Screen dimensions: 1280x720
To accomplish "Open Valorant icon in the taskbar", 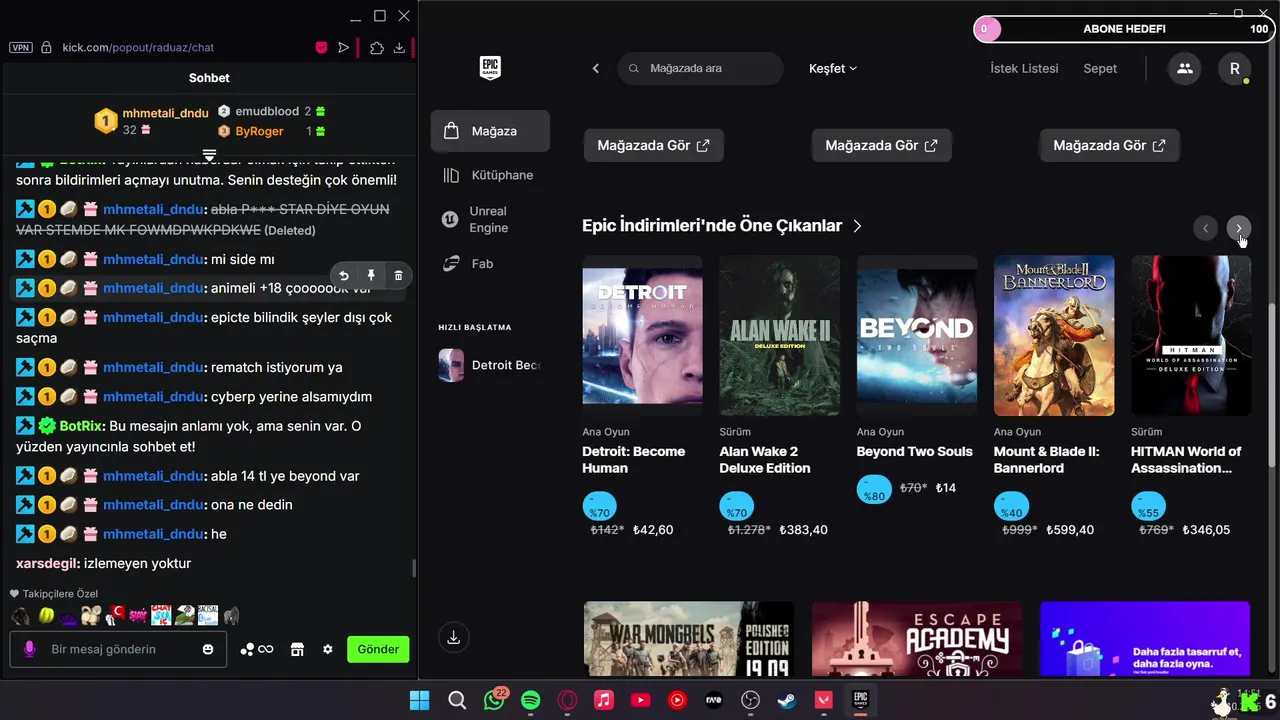I will coord(823,701).
